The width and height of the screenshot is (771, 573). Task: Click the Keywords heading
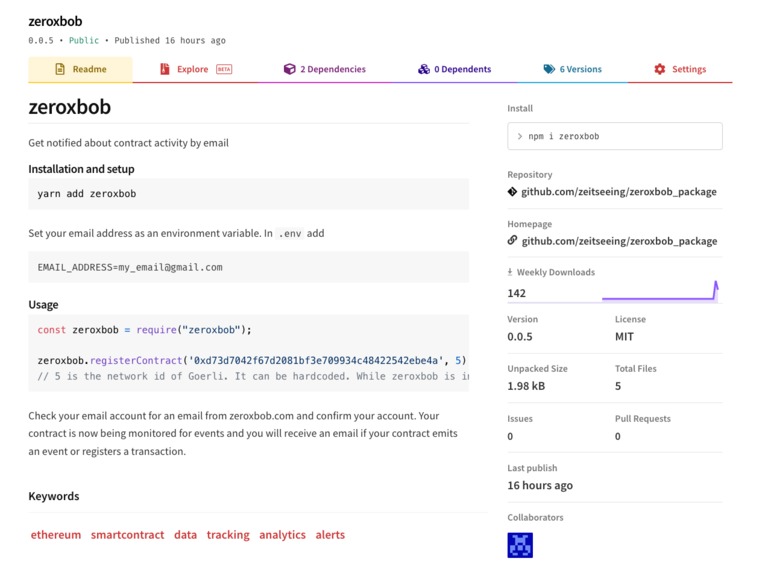[54, 496]
